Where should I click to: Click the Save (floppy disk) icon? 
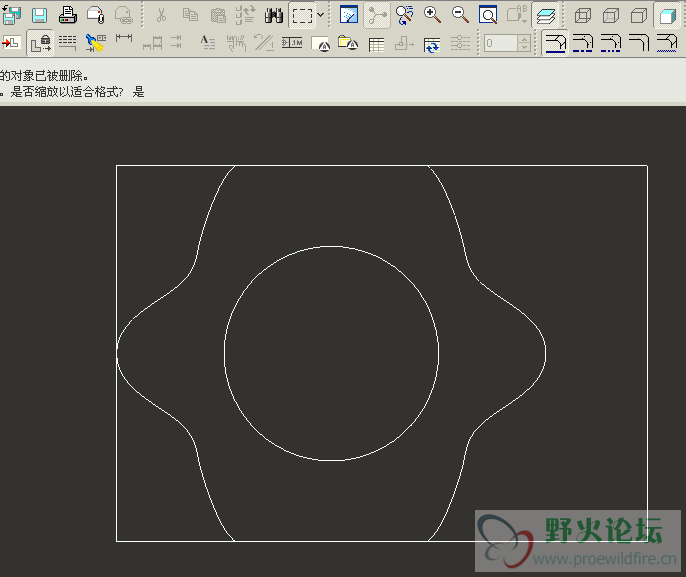40,15
